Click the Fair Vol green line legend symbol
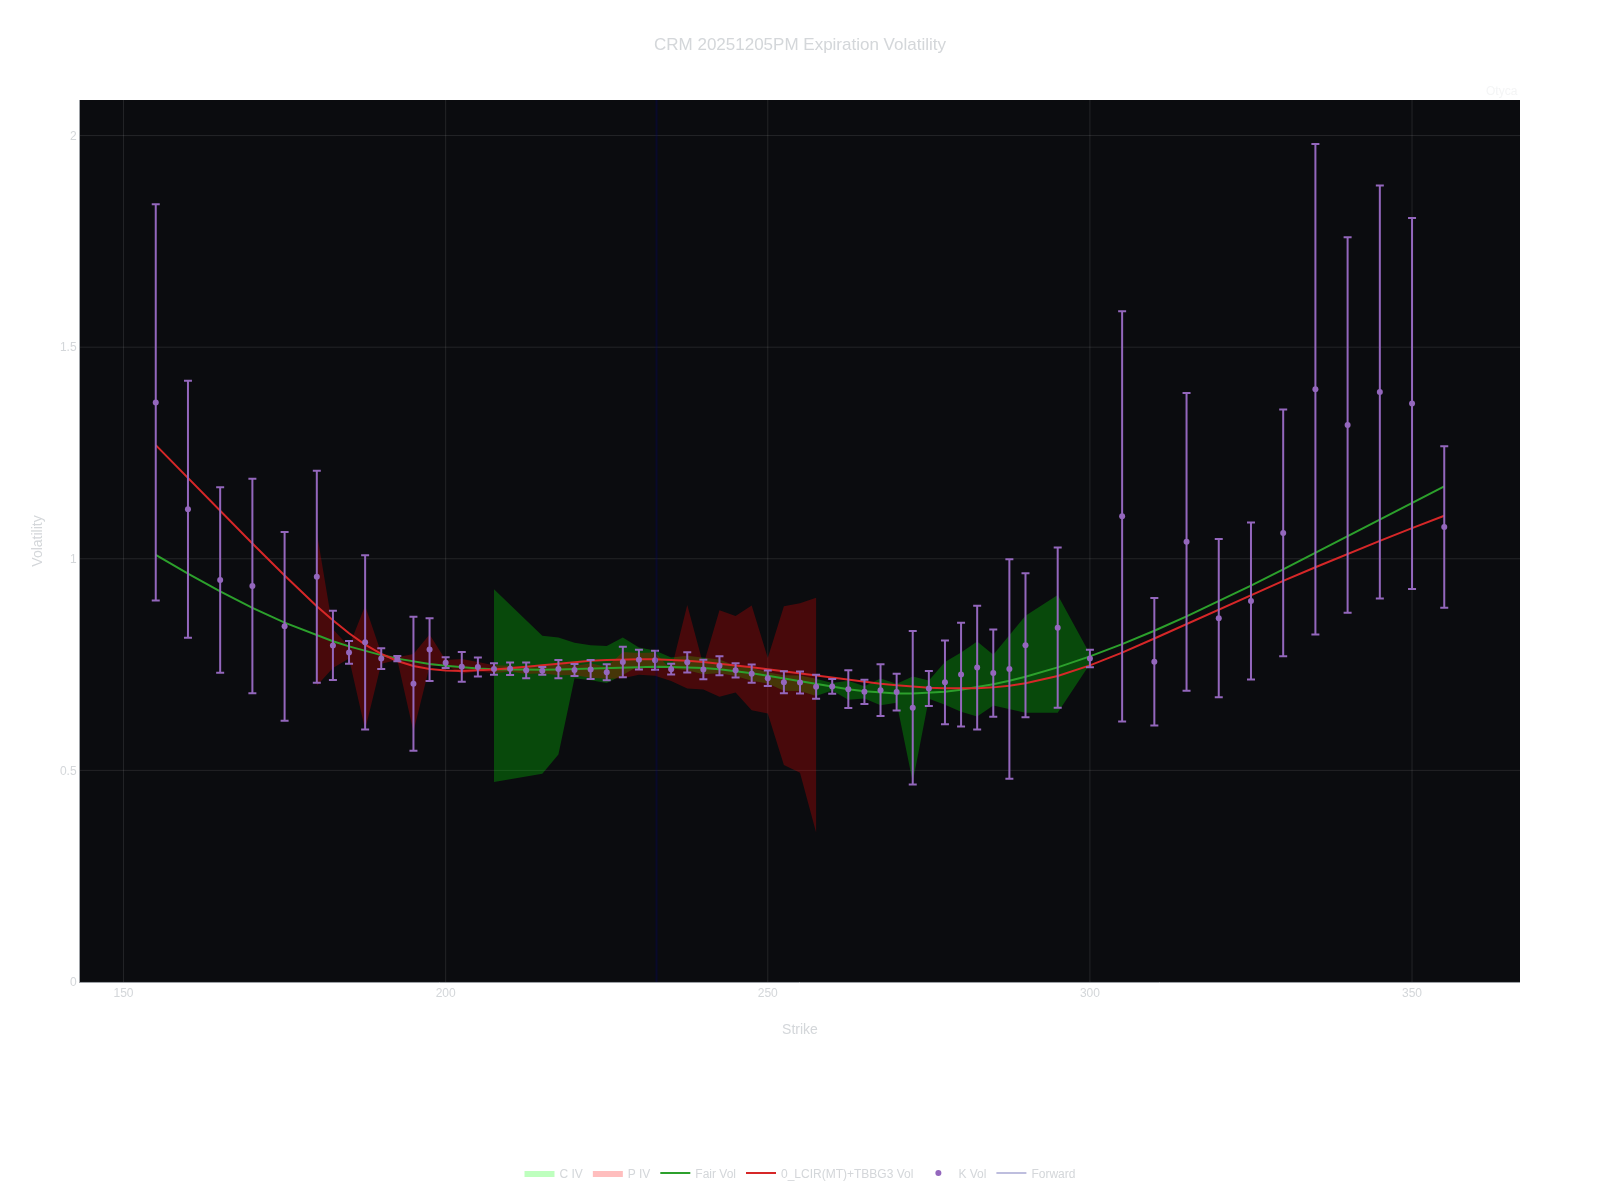1600x1200 pixels. coord(676,1173)
